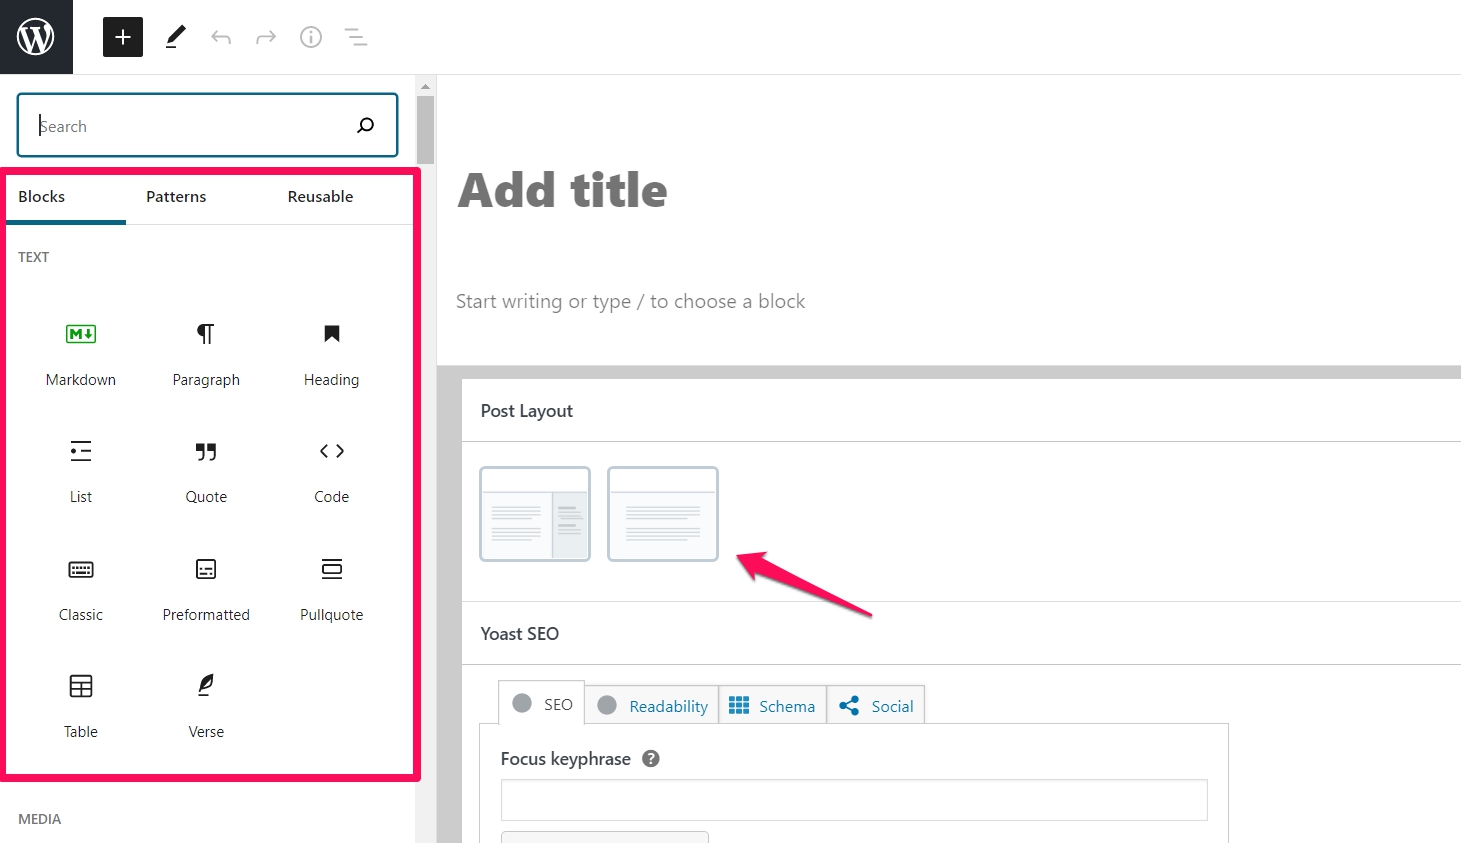Collapse the TEXT block category
Image resolution: width=1461 pixels, height=843 pixels.
pyautogui.click(x=33, y=257)
